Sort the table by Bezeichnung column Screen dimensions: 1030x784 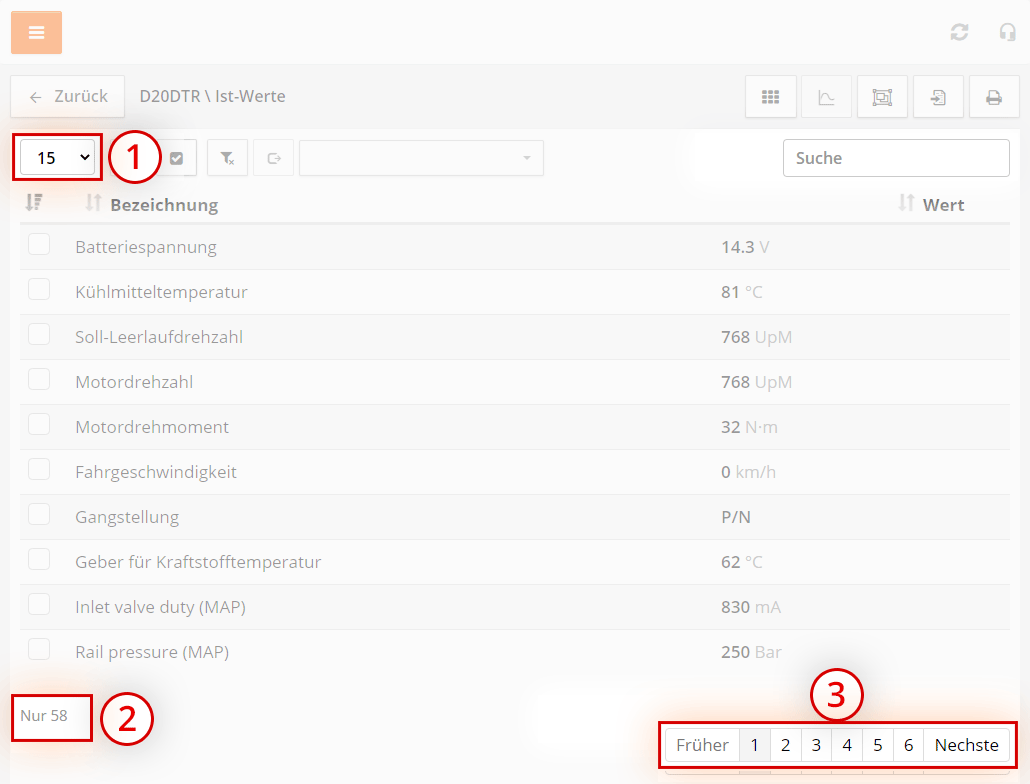[x=163, y=205]
